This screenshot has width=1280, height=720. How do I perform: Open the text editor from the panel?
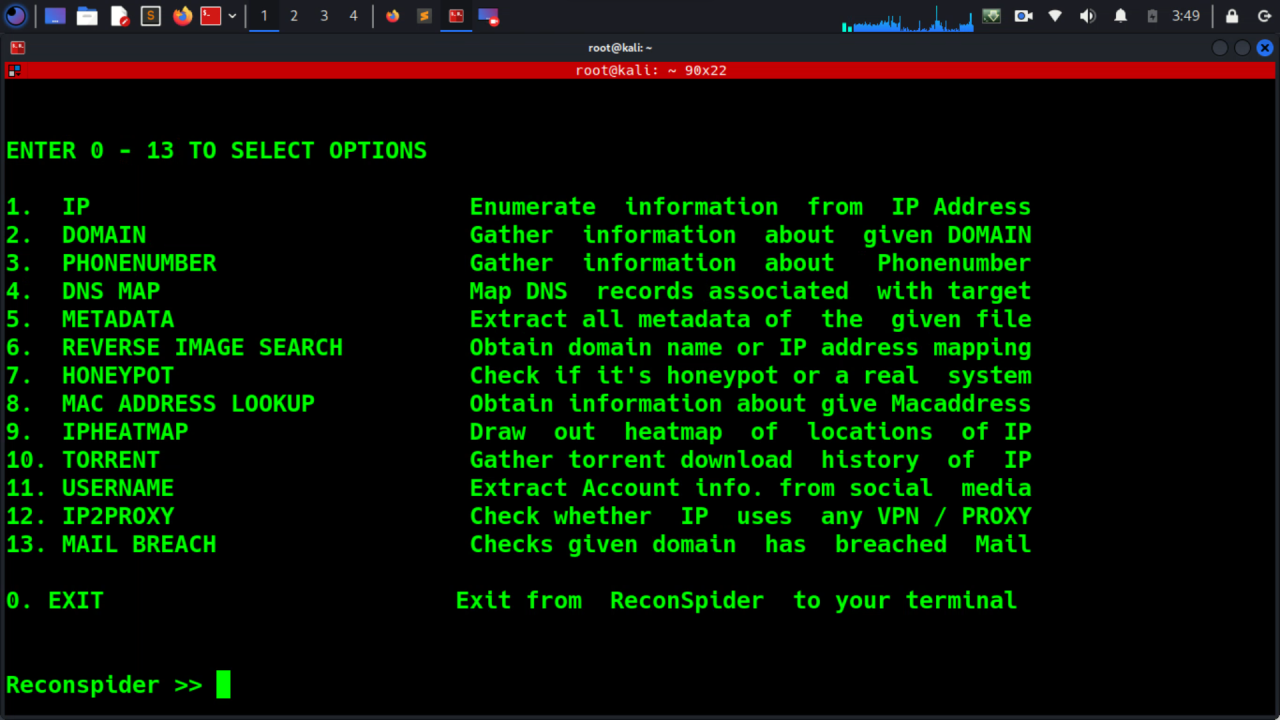click(121, 15)
